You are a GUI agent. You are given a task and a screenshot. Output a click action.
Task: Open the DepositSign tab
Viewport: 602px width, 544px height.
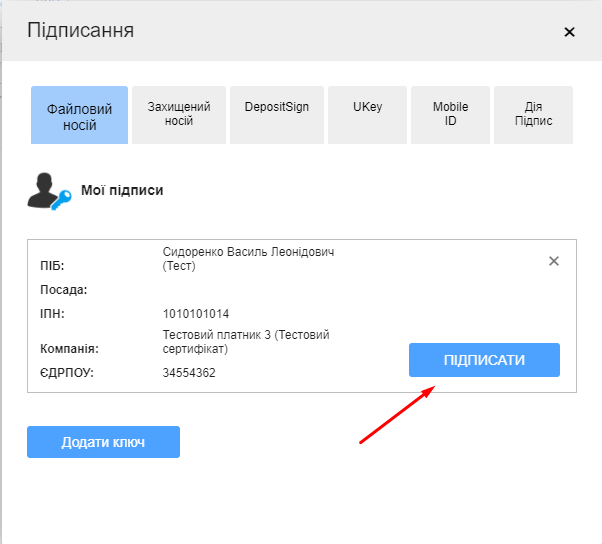click(x=277, y=115)
